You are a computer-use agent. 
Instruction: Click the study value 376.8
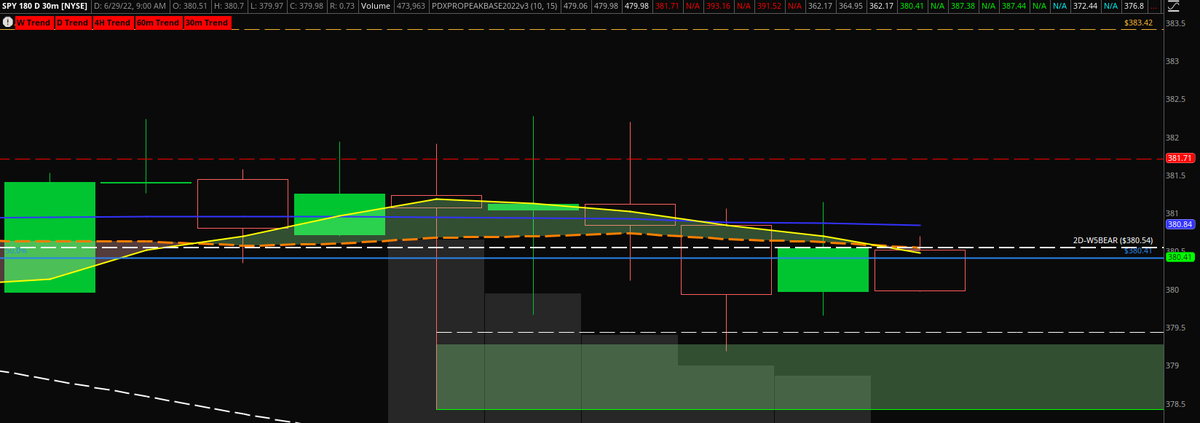1133,6
